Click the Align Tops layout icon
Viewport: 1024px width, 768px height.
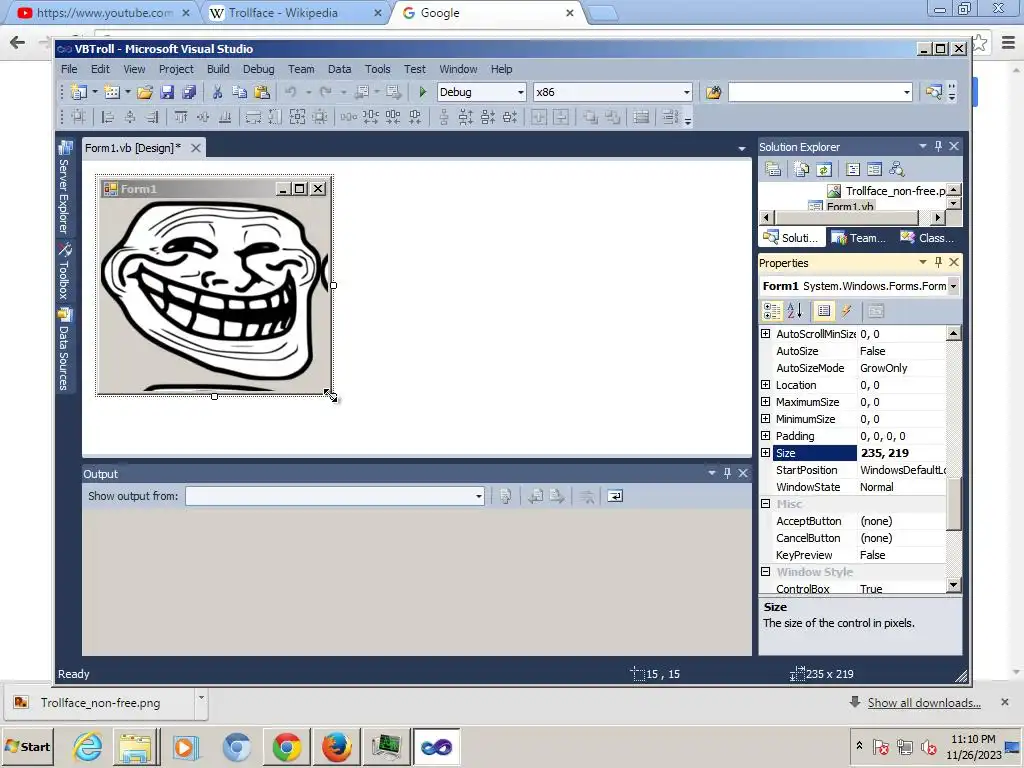click(x=181, y=117)
